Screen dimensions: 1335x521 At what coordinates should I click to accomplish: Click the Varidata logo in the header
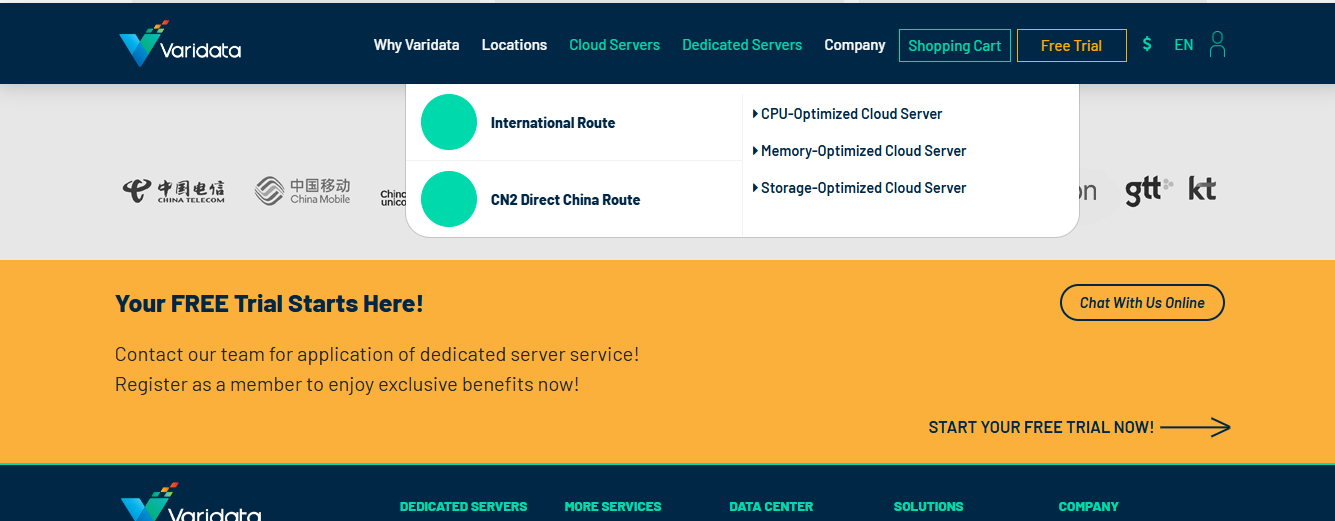180,44
